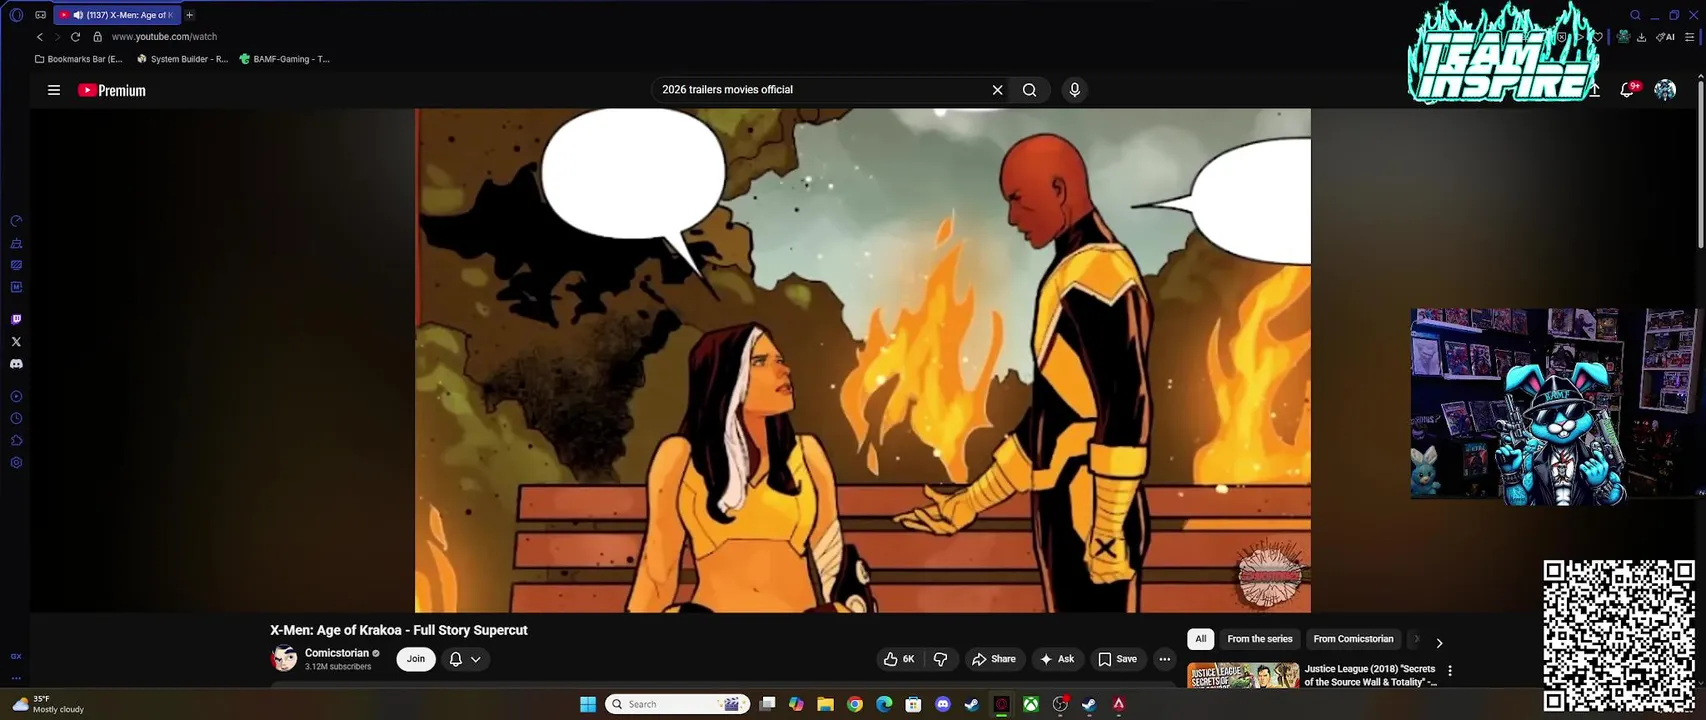
Task: Open sidebar three-dot setup menu
Action: tap(16, 678)
